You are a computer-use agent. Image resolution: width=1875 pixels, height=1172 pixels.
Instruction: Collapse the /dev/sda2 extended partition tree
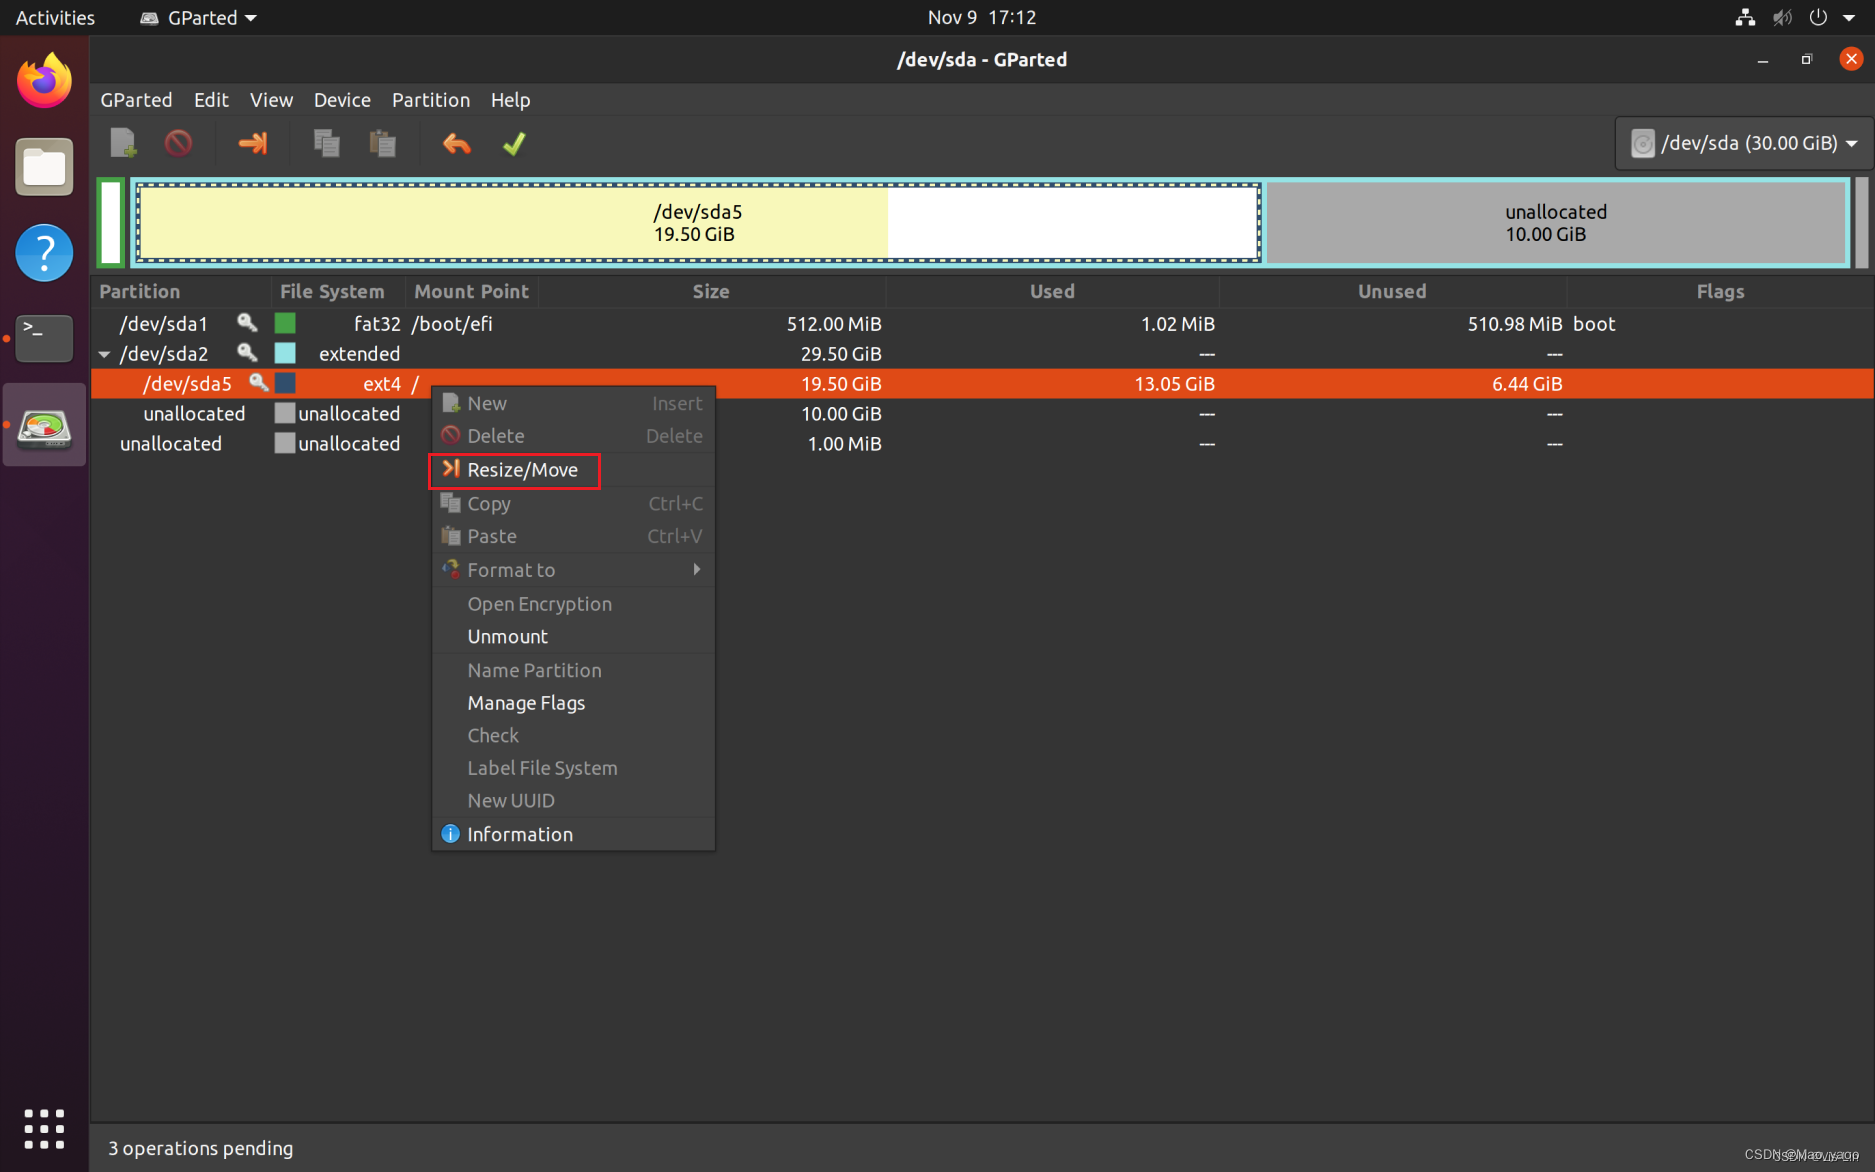coord(104,354)
